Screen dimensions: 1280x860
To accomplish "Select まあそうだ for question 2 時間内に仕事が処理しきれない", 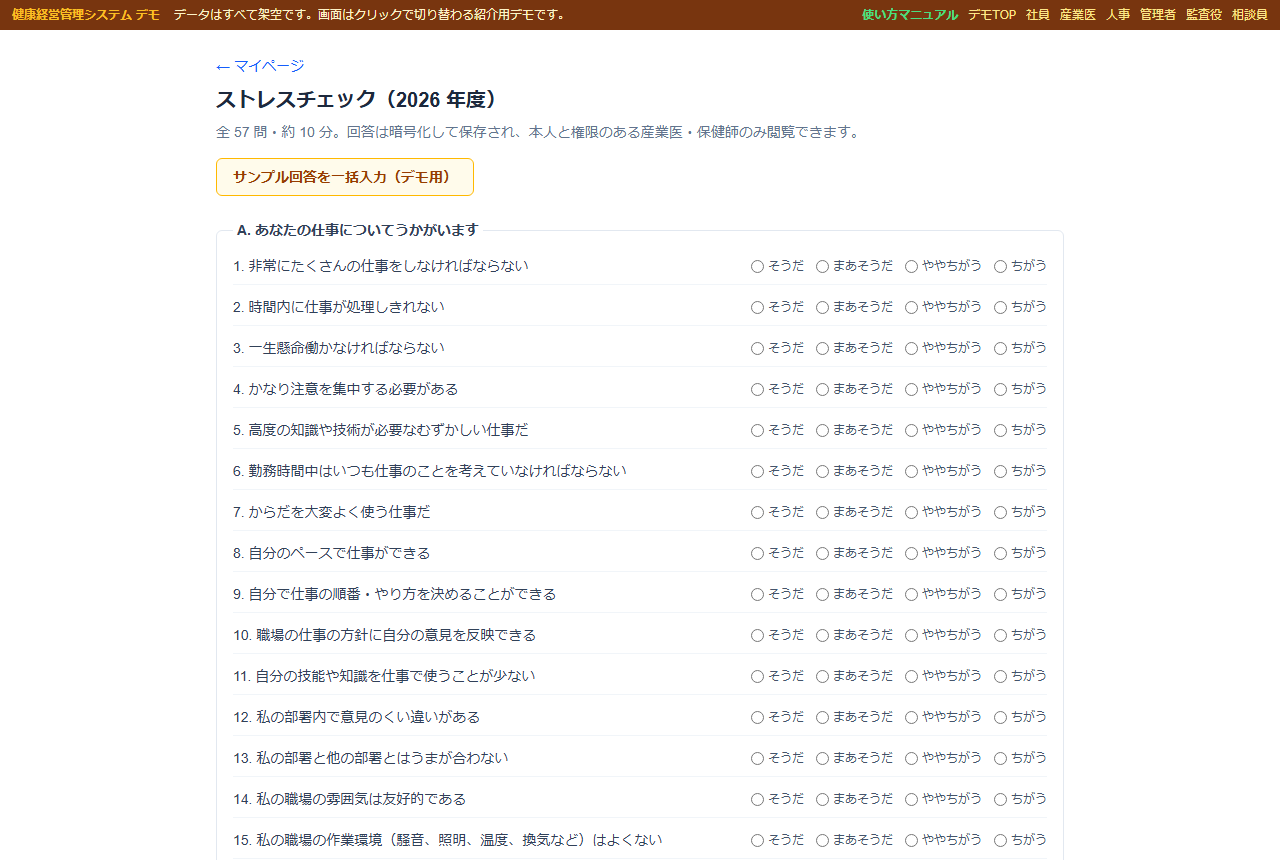I will coord(822,307).
